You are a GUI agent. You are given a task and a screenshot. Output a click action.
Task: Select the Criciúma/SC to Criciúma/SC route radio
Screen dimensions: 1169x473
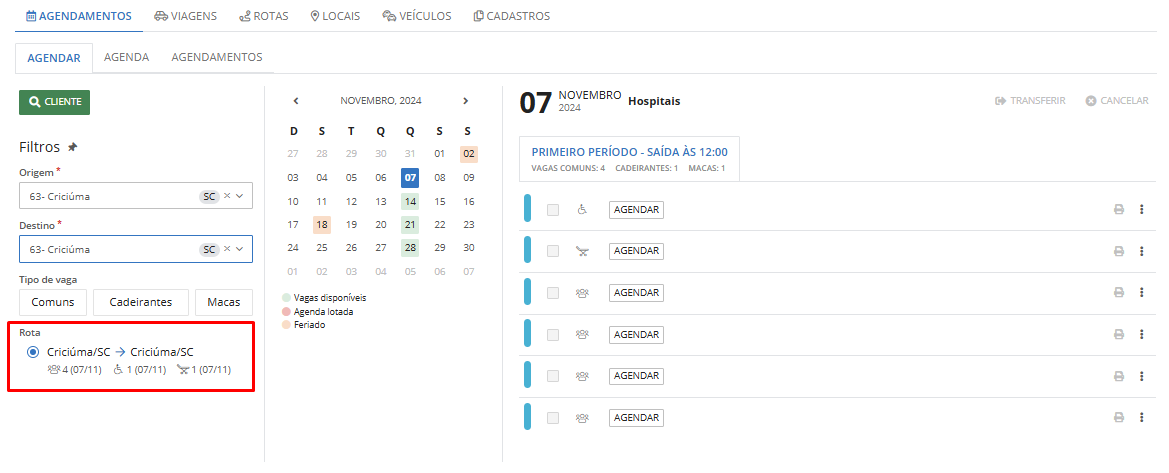(33, 352)
